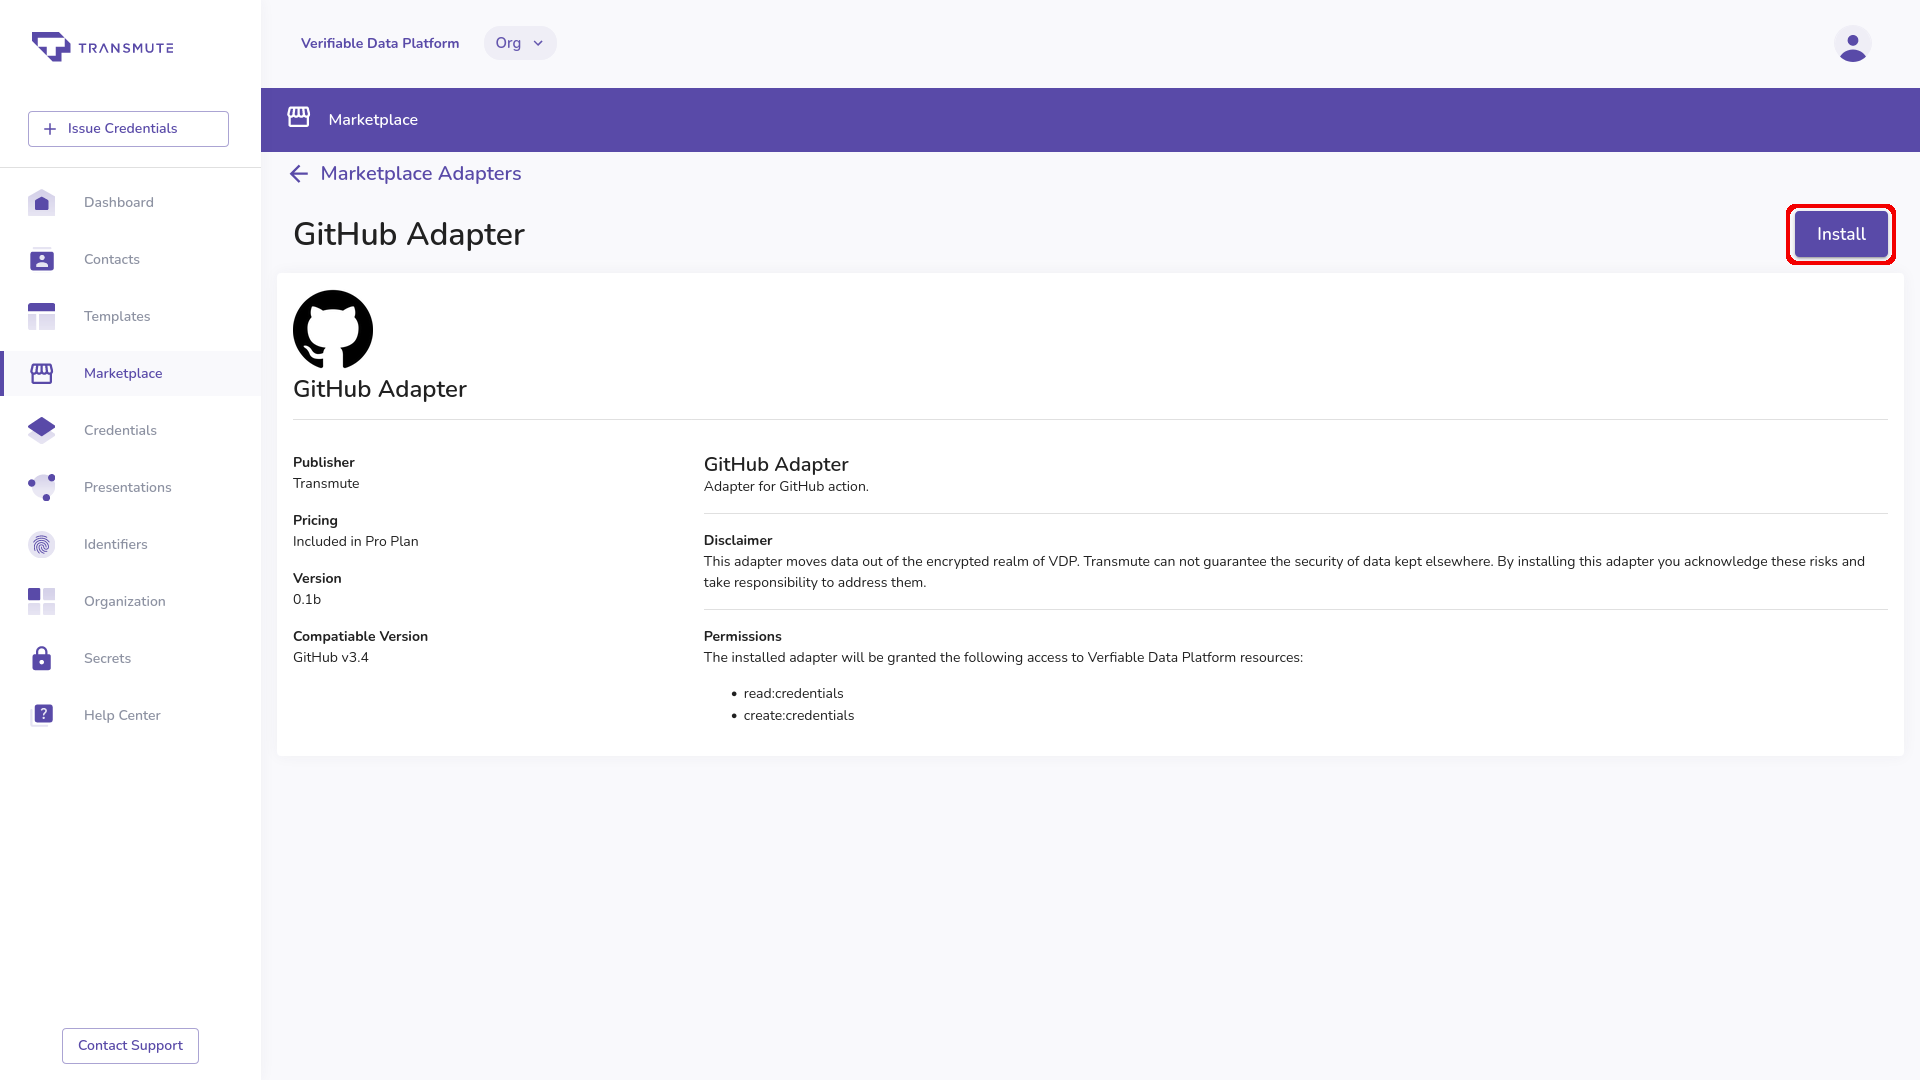Click 'GitHub v3.4' compatible version

pyautogui.click(x=331, y=658)
